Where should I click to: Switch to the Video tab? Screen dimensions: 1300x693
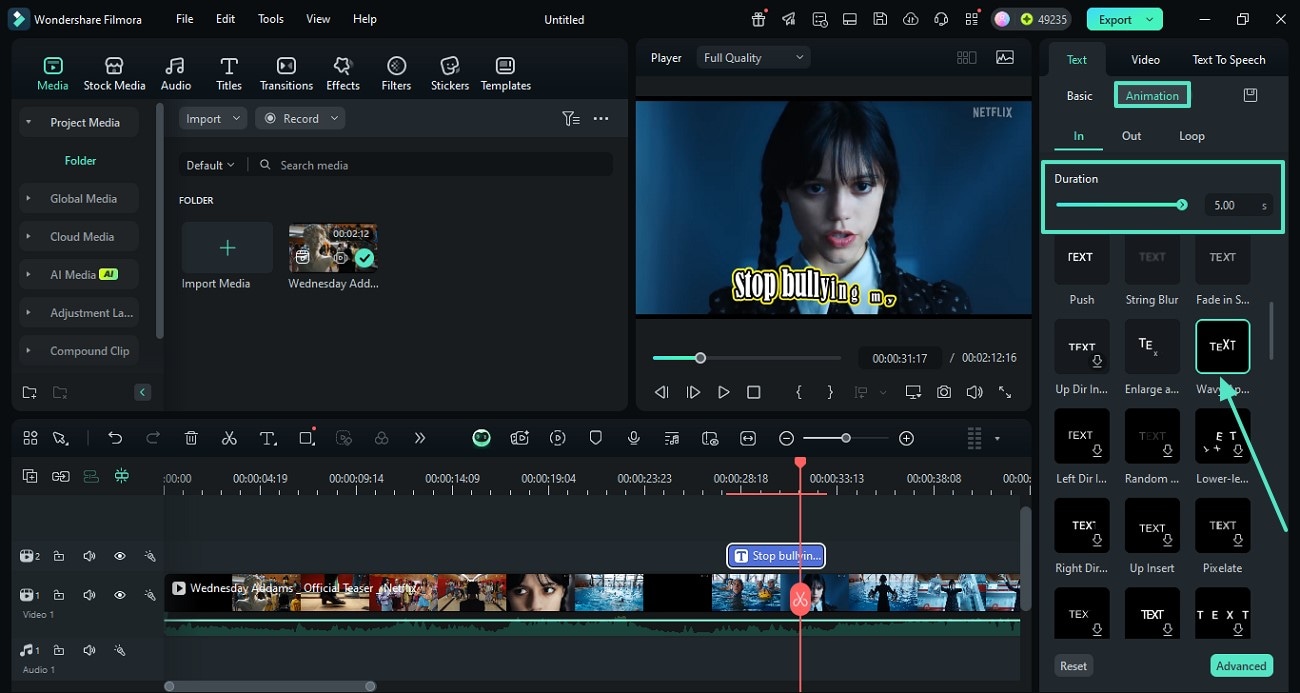[x=1145, y=59]
